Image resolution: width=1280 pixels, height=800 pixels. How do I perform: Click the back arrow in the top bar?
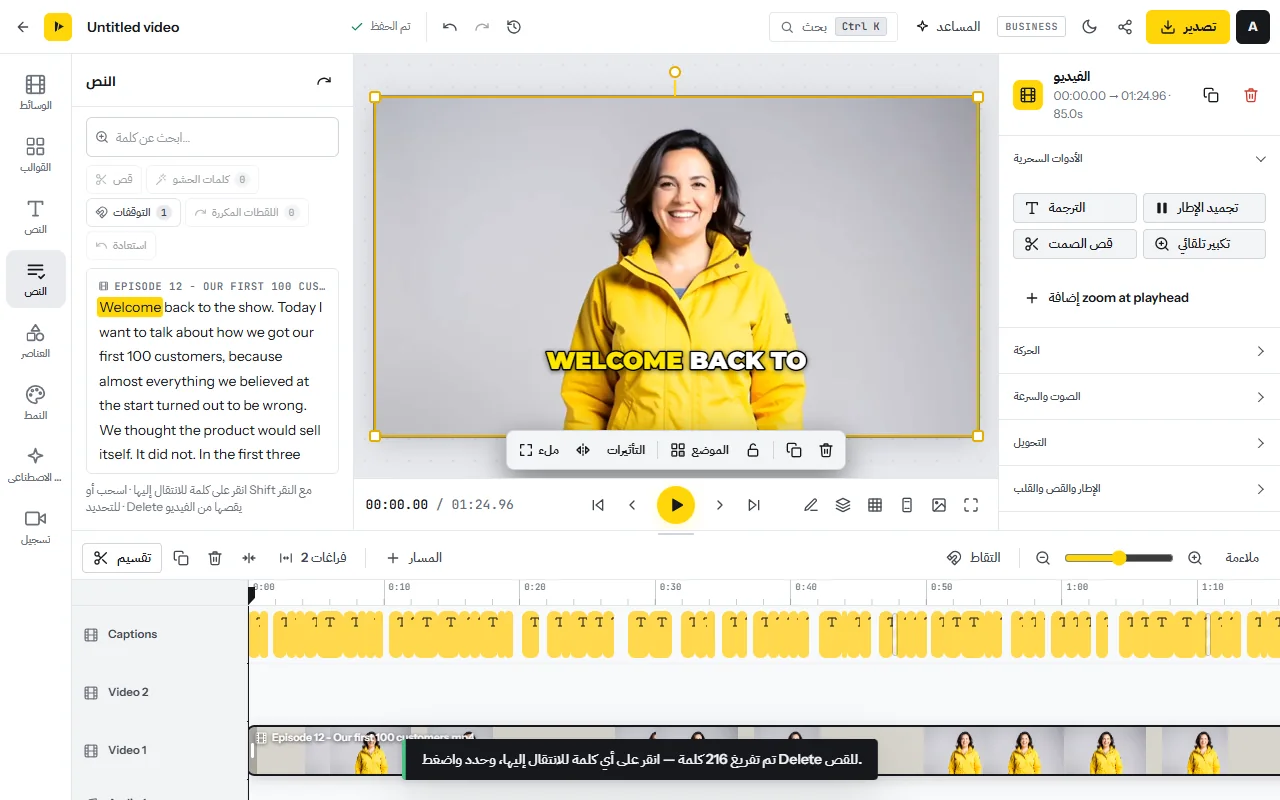23,27
